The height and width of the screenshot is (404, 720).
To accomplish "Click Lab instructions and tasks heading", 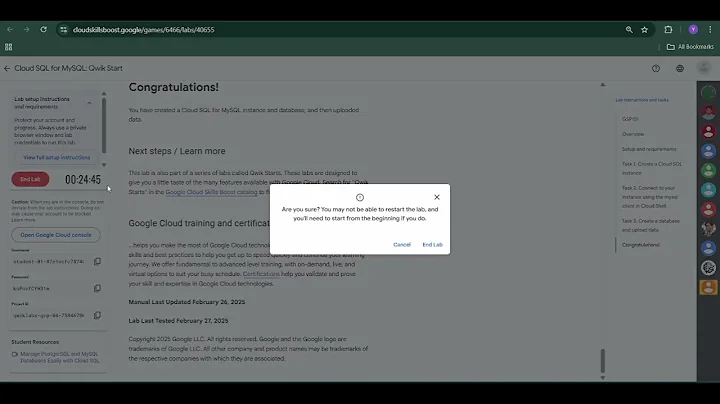I will [642, 100].
